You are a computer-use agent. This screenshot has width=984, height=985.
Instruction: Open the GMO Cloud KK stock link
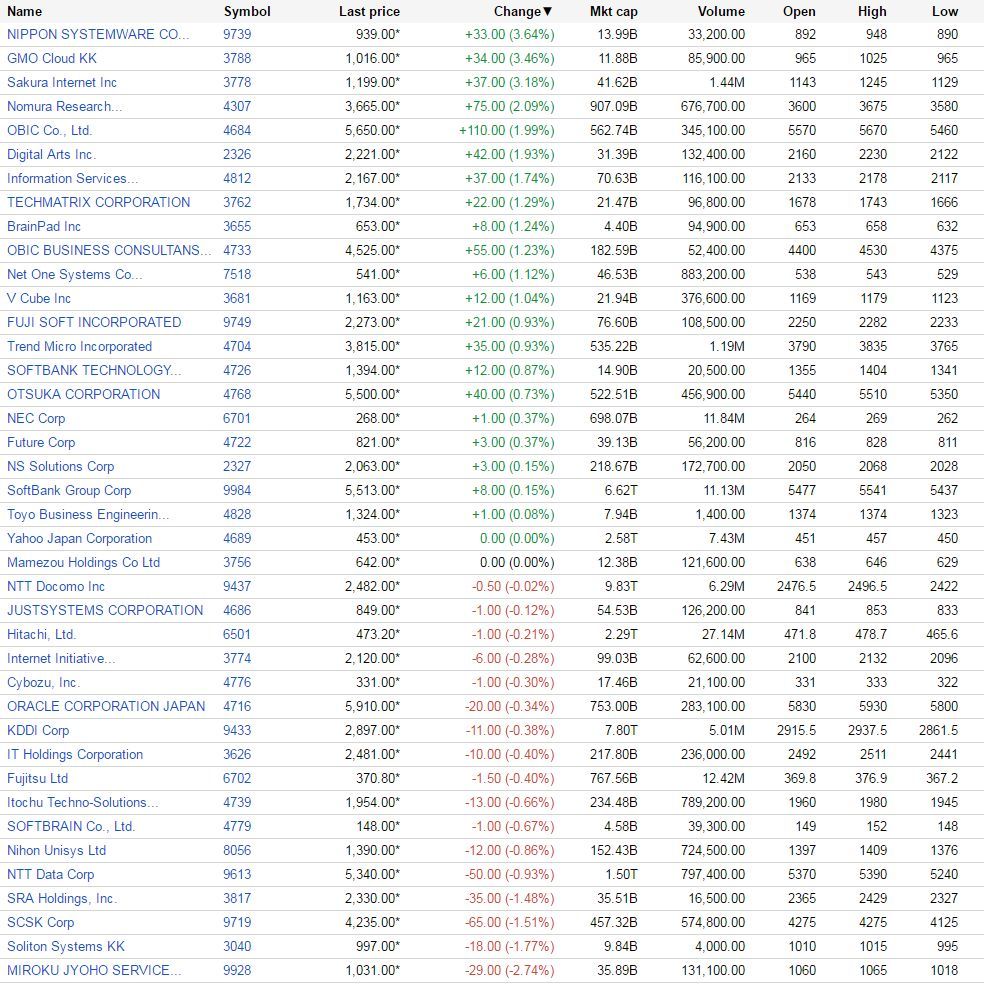pyautogui.click(x=52, y=58)
